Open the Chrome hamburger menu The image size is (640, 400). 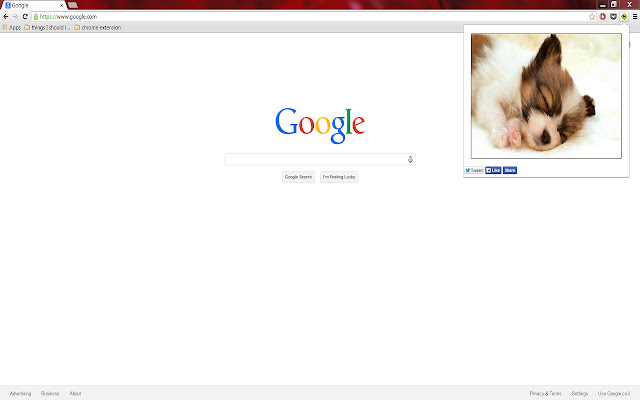click(635, 17)
